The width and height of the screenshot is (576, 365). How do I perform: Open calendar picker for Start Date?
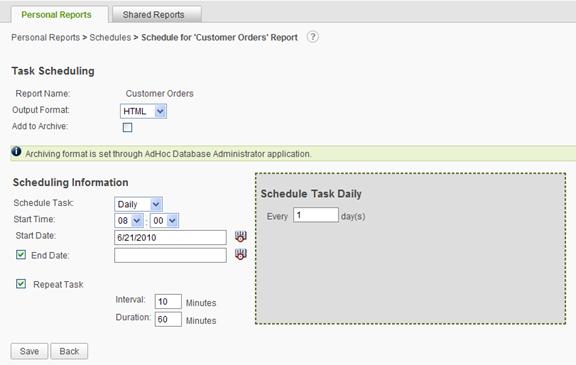pyautogui.click(x=241, y=237)
